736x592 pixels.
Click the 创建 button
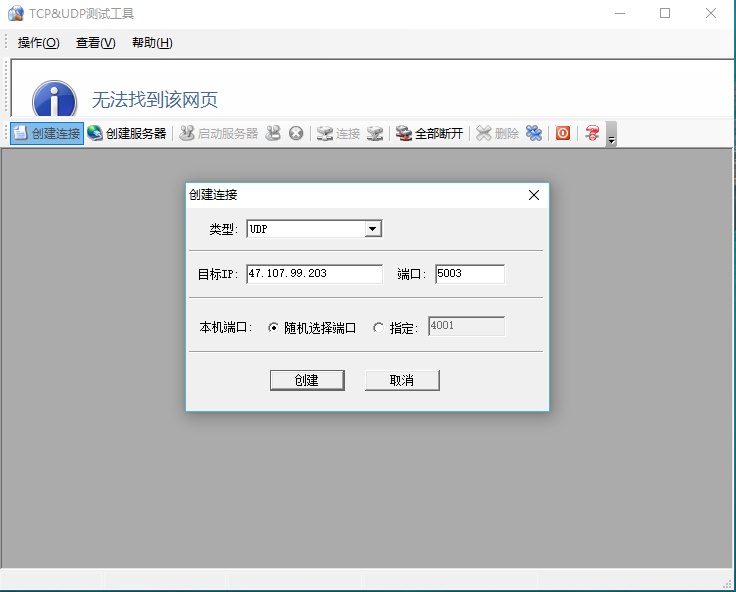click(307, 380)
